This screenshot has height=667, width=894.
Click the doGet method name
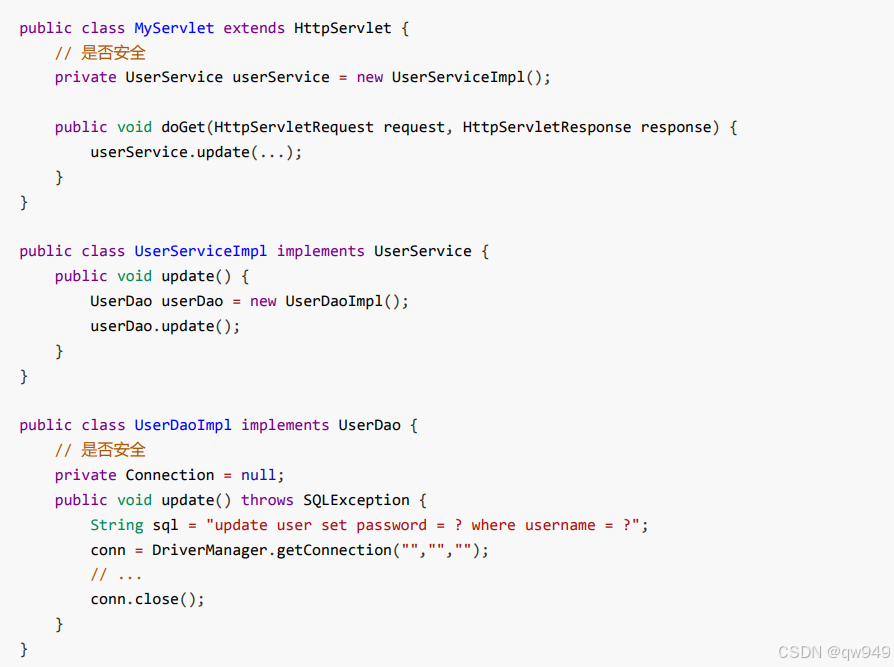pyautogui.click(x=183, y=127)
